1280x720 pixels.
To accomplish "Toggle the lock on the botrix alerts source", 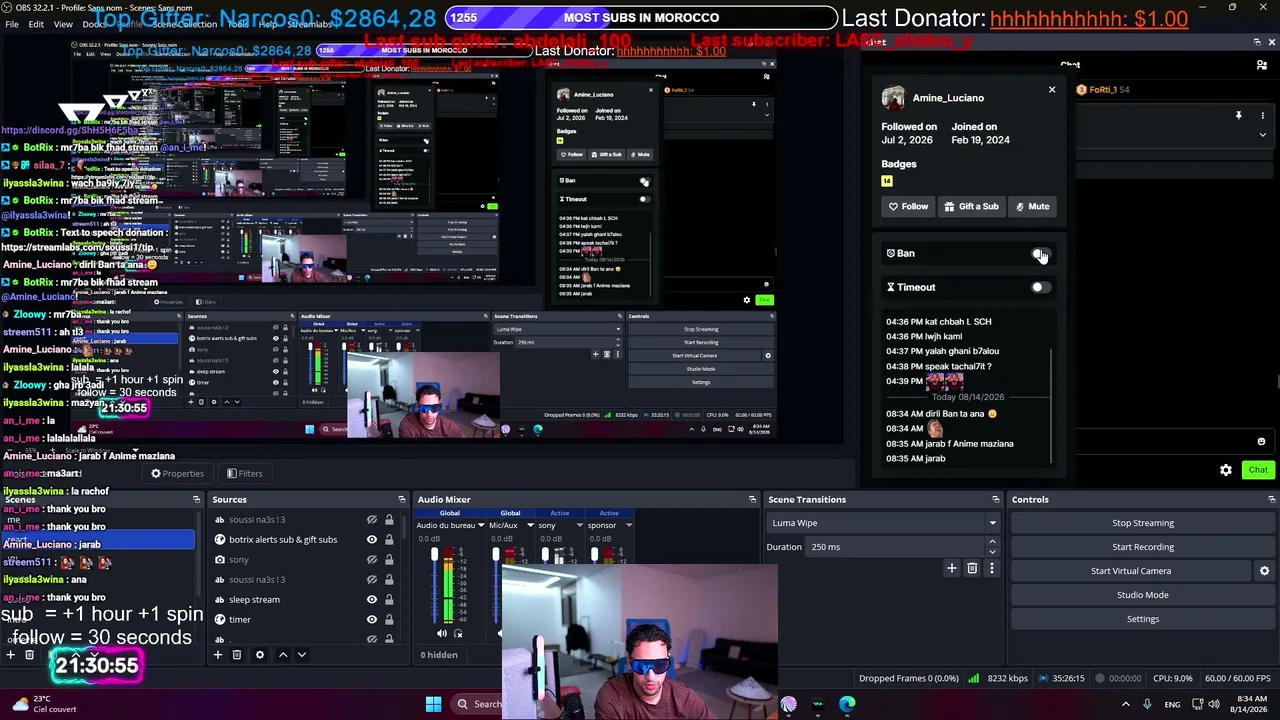I will (389, 540).
